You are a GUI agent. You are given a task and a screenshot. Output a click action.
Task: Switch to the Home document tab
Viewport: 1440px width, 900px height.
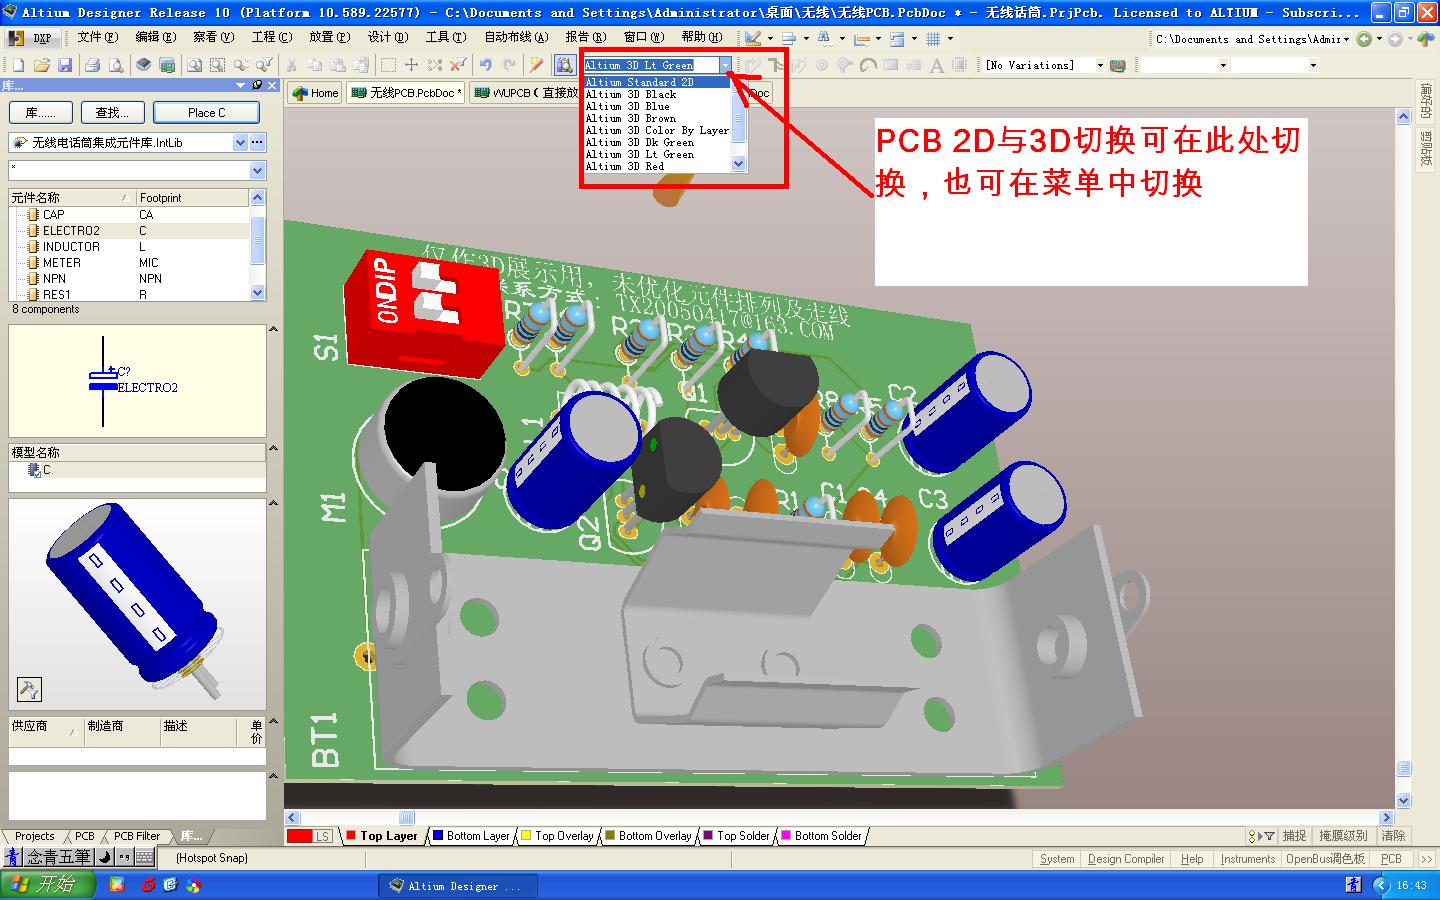pyautogui.click(x=315, y=93)
